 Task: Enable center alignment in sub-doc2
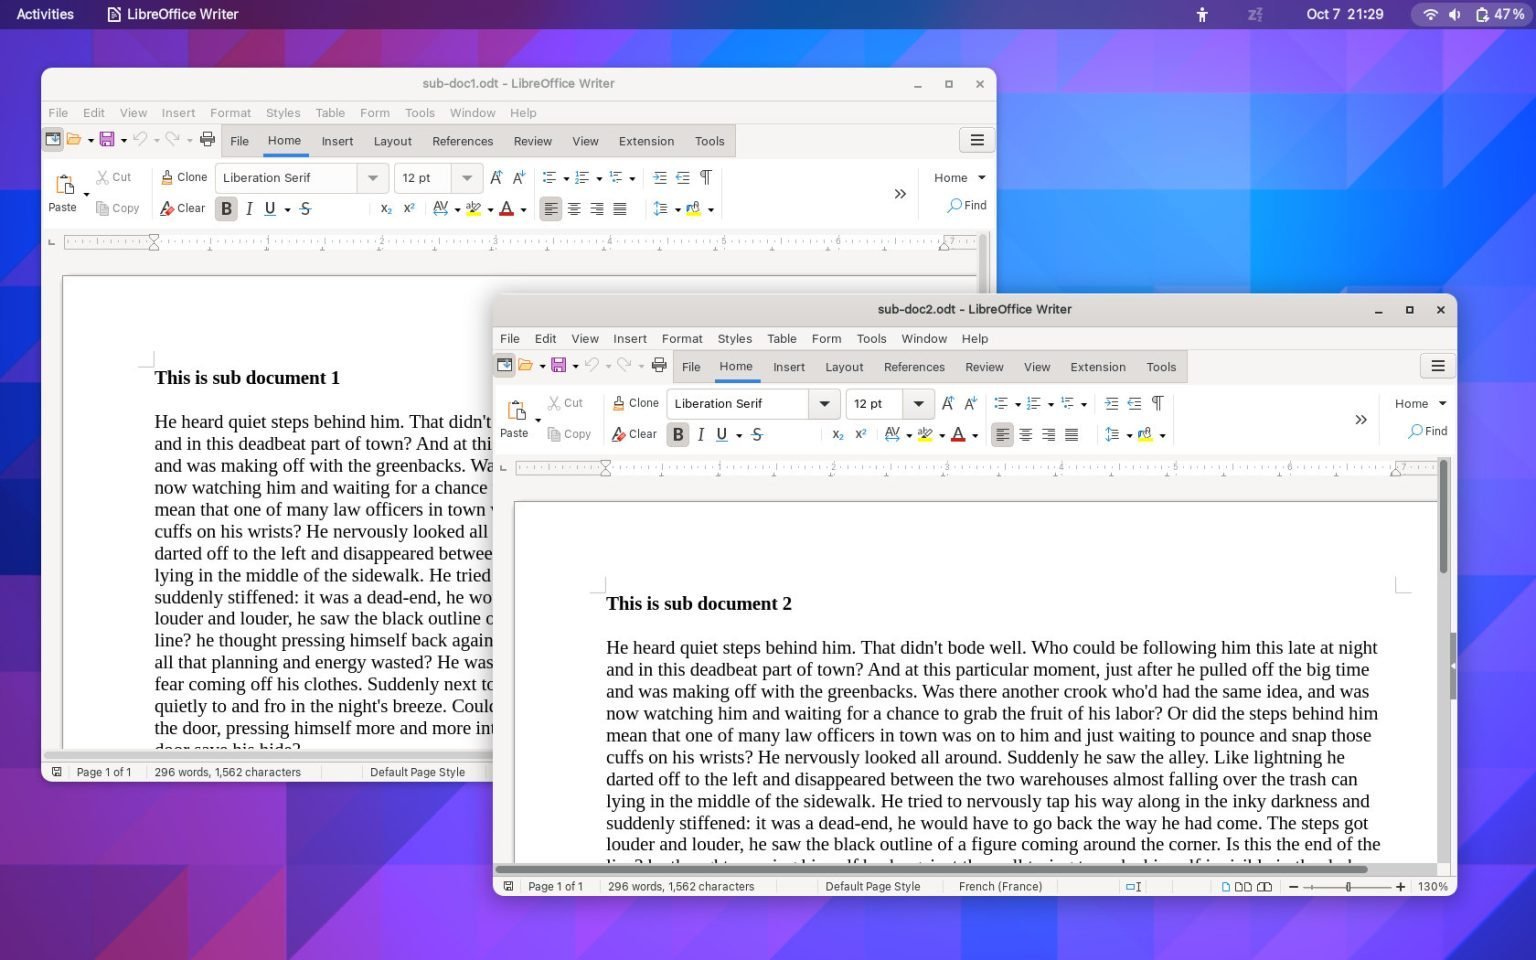(1026, 434)
